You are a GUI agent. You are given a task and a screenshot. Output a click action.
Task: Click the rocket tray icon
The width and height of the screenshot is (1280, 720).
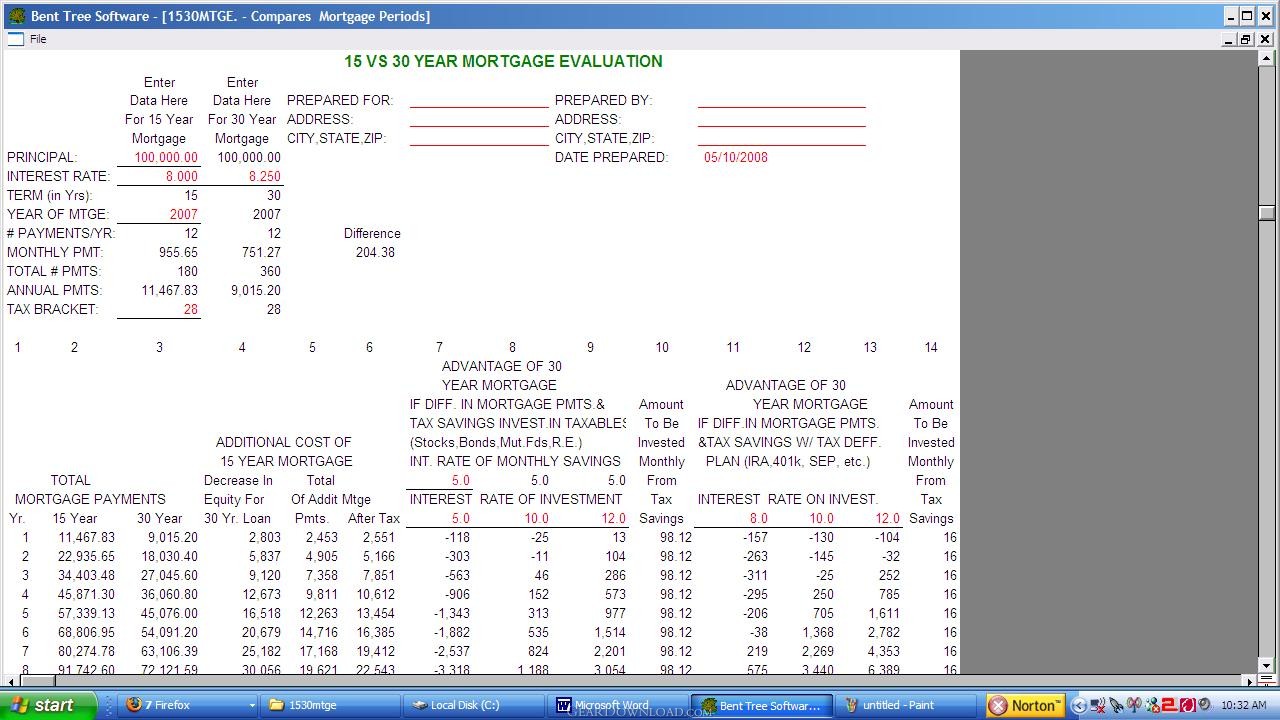pos(1116,705)
